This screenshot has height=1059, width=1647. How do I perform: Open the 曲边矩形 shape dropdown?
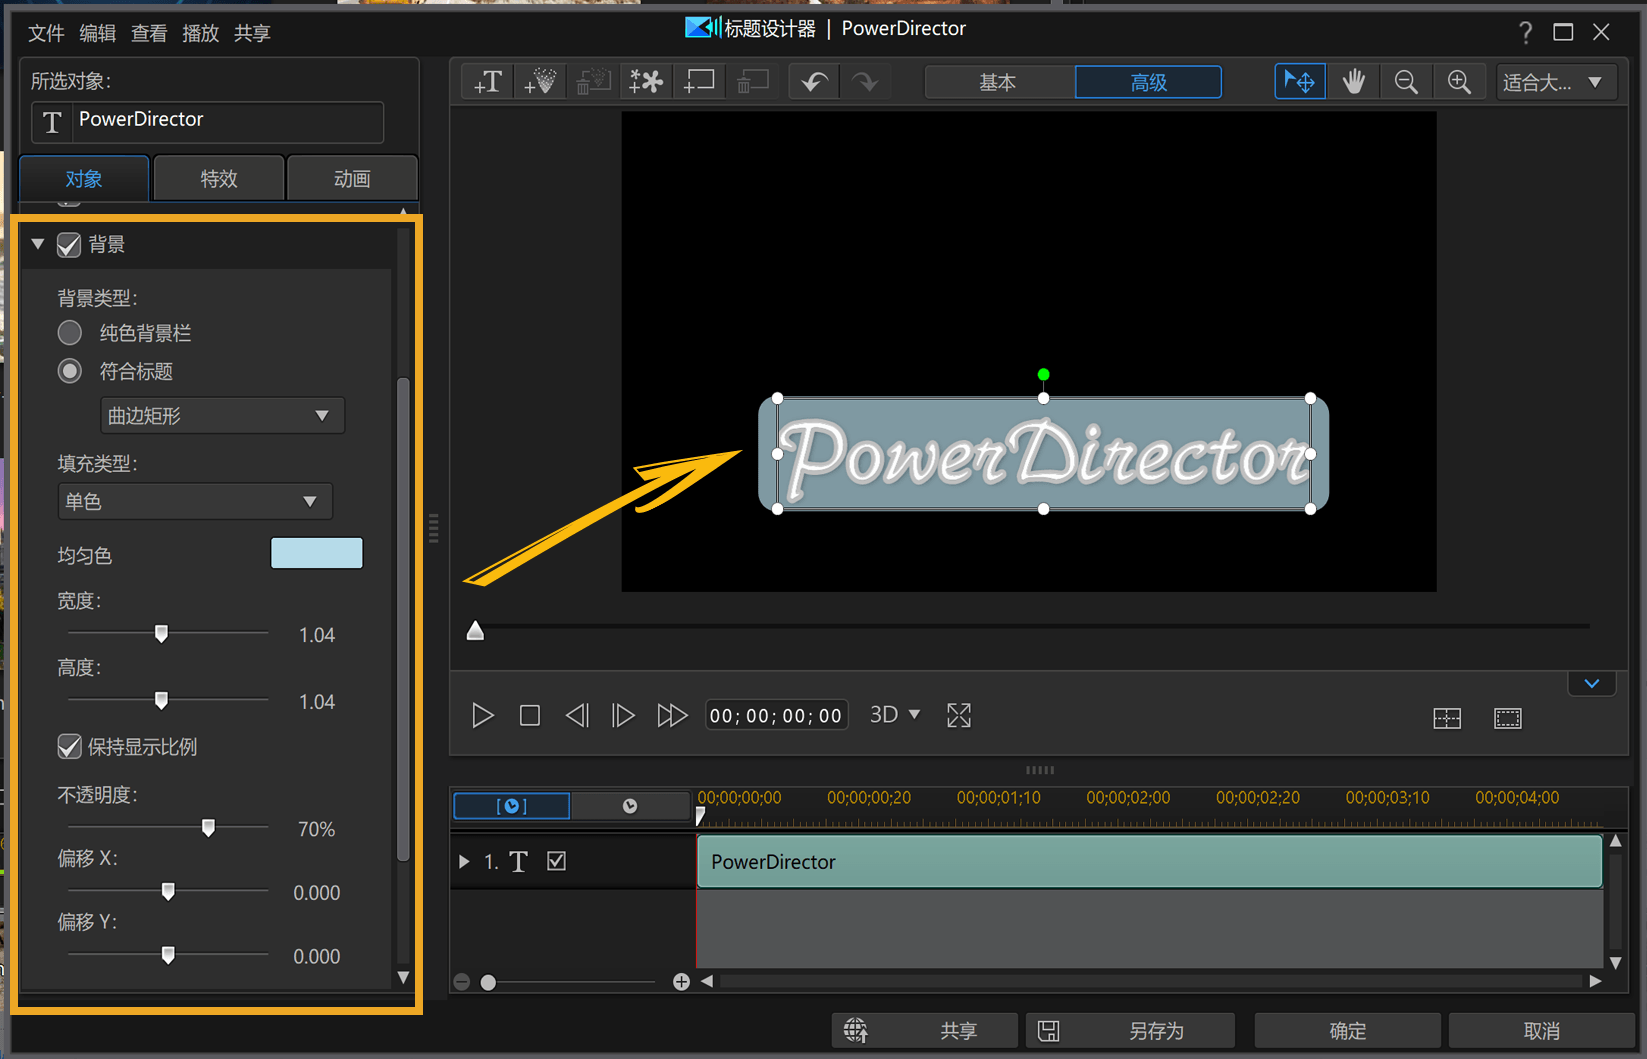click(x=222, y=416)
